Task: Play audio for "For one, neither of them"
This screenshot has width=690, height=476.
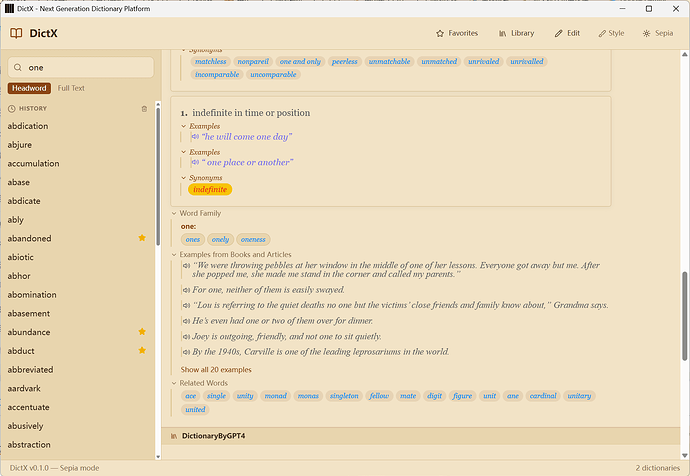Action: 187,290
